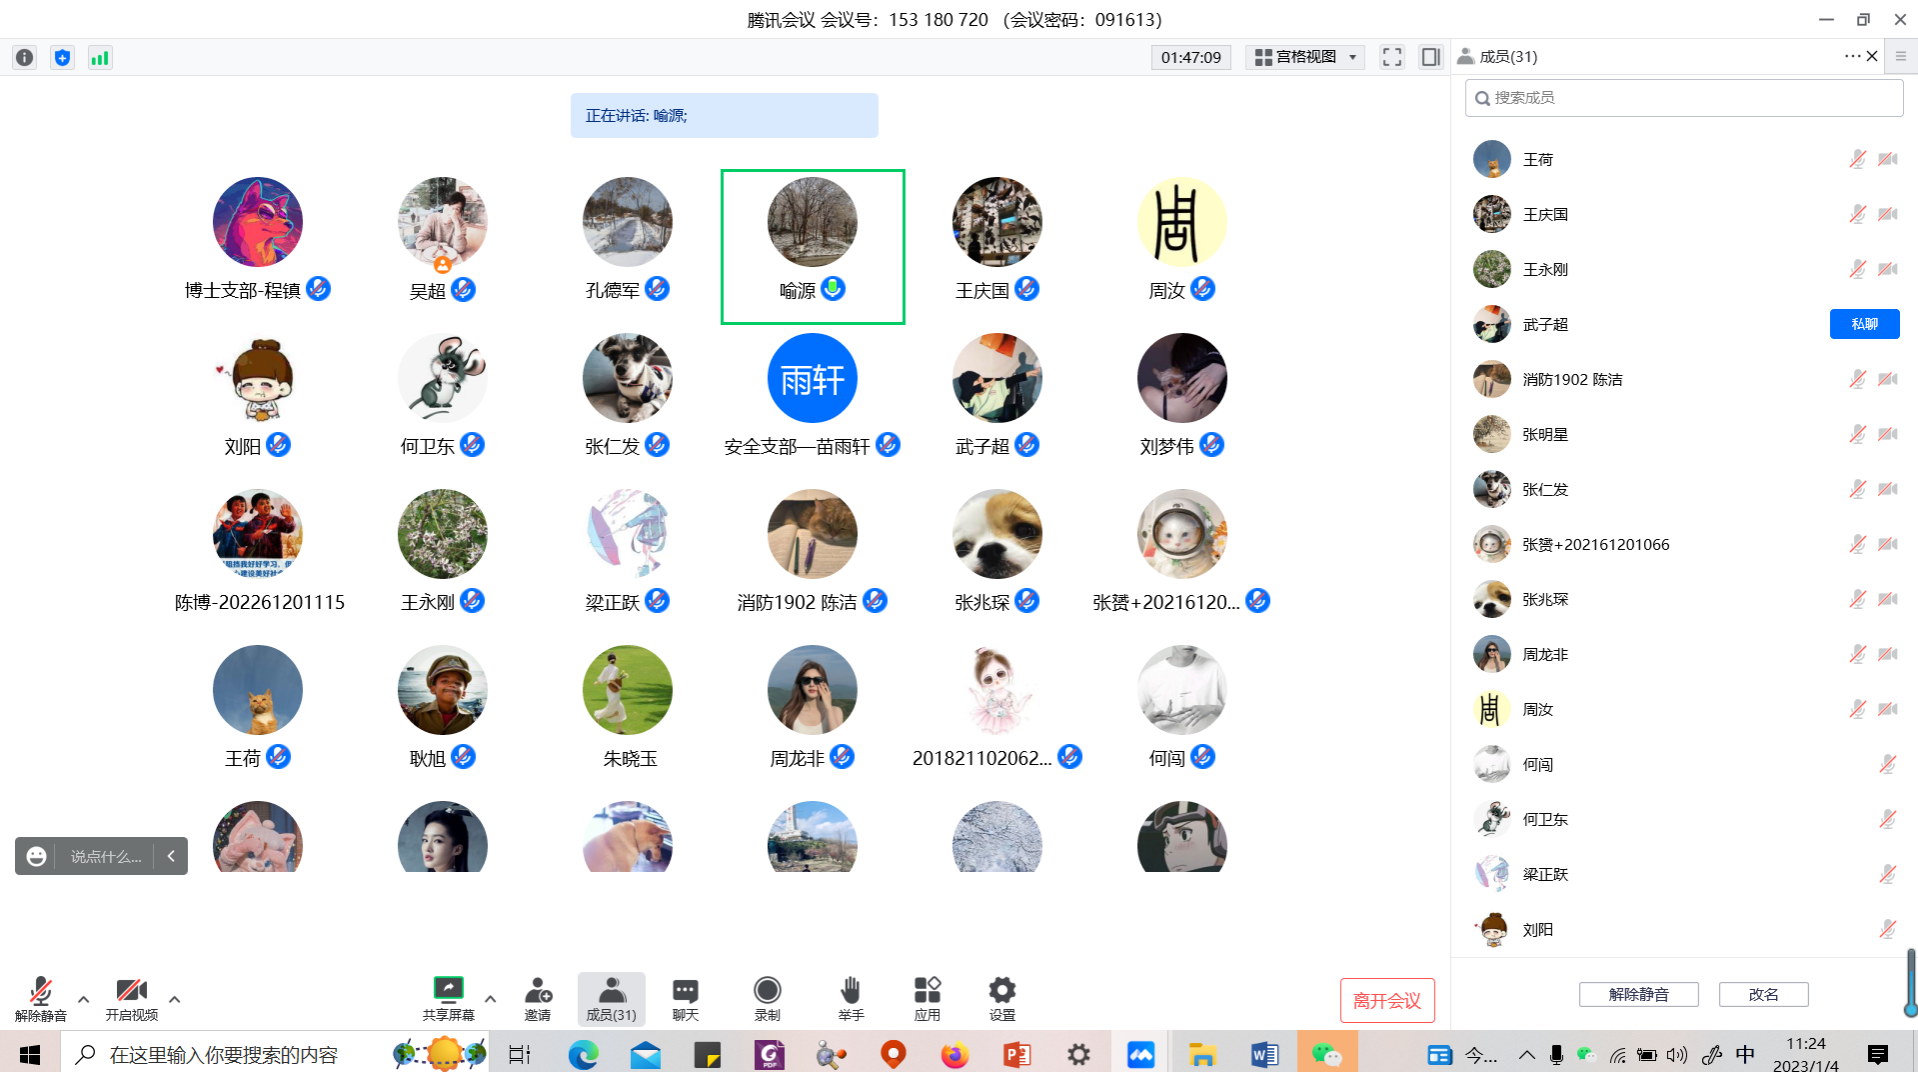The image size is (1918, 1072).
Task: Expand the audio options arrow beside 解除静音
Action: click(84, 998)
